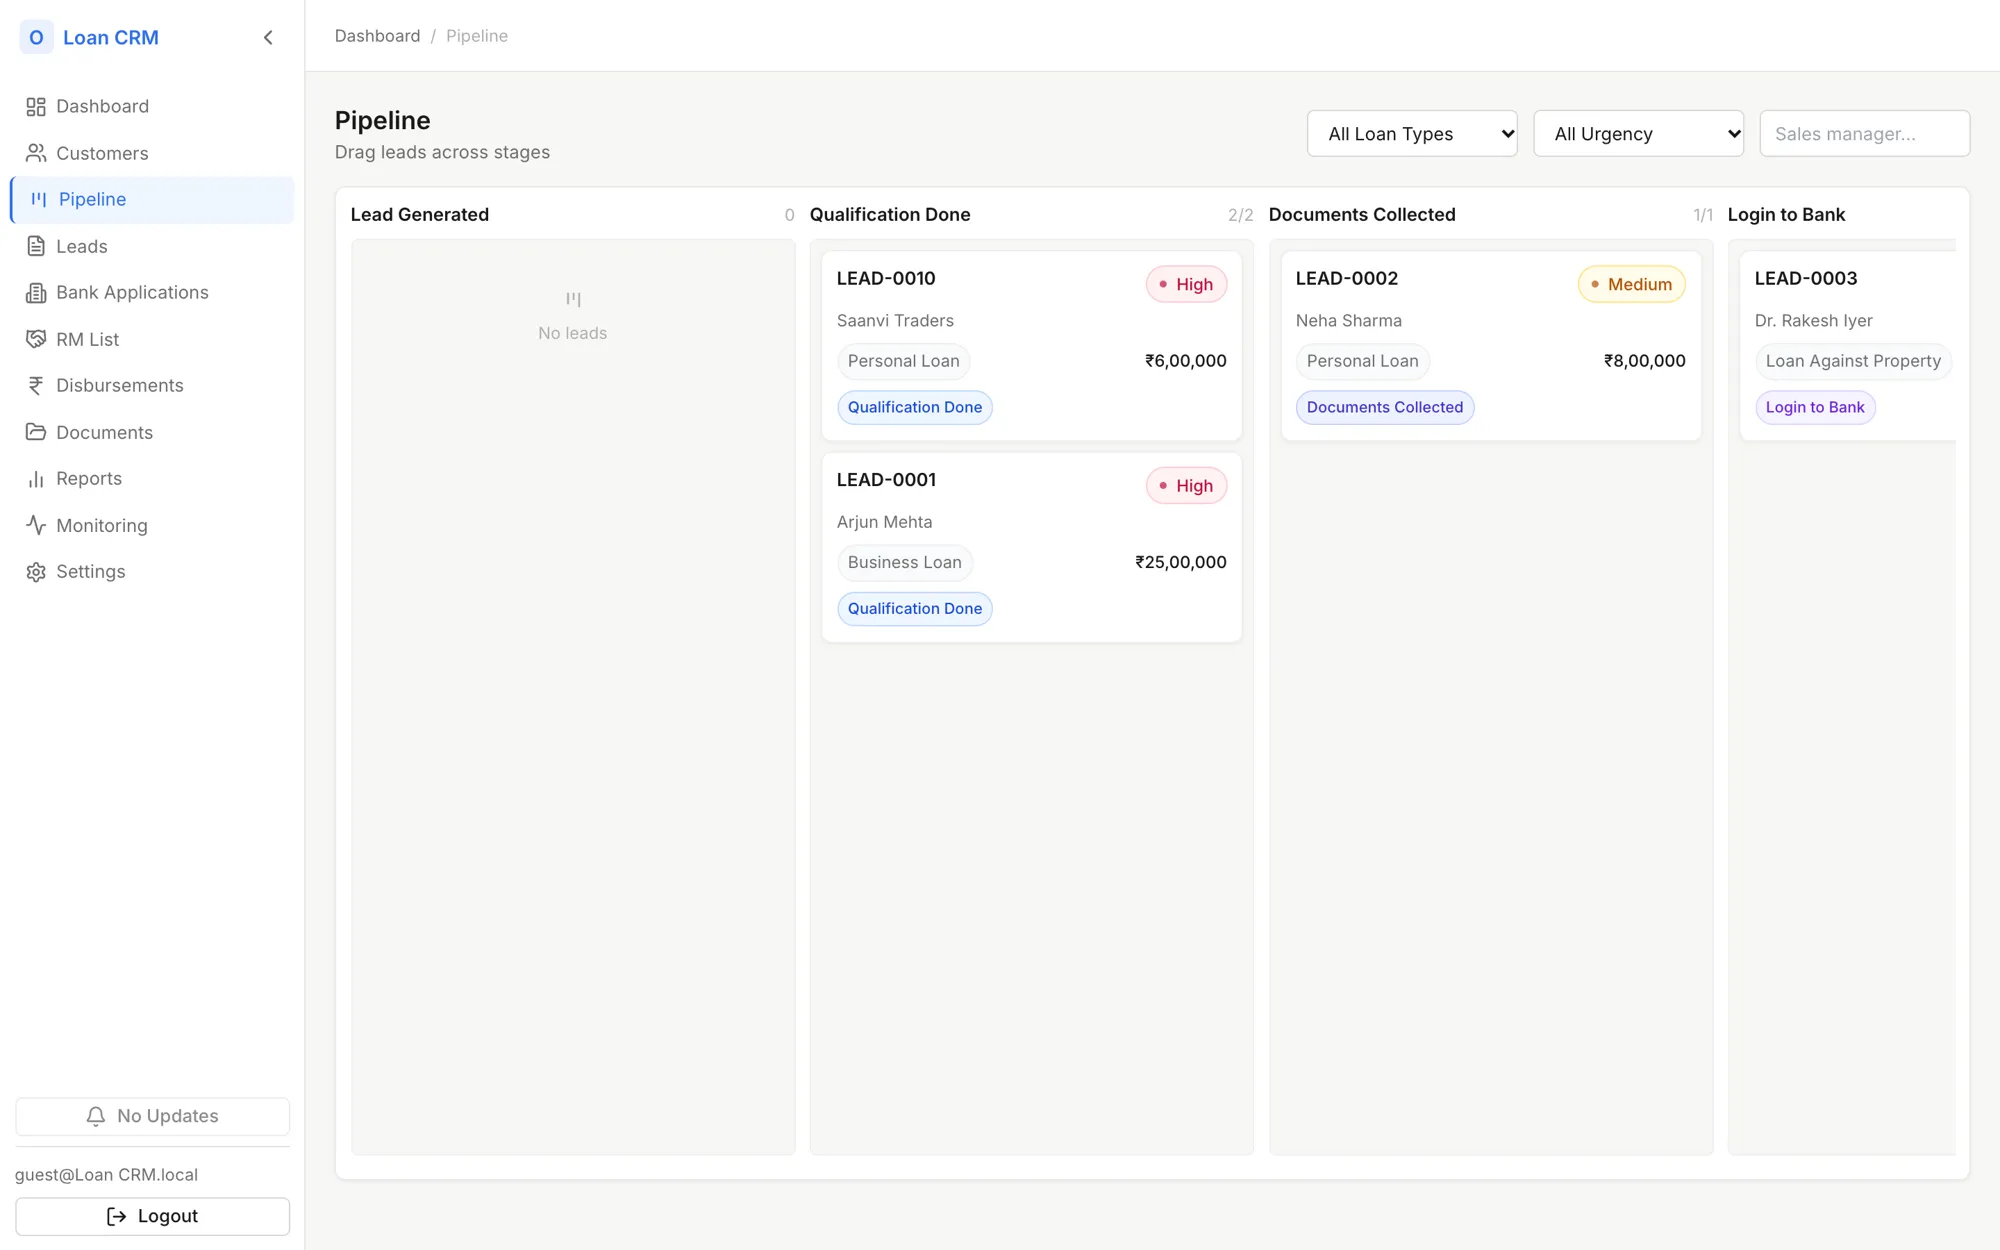Click the Customers people icon
The height and width of the screenshot is (1250, 2000).
(36, 153)
